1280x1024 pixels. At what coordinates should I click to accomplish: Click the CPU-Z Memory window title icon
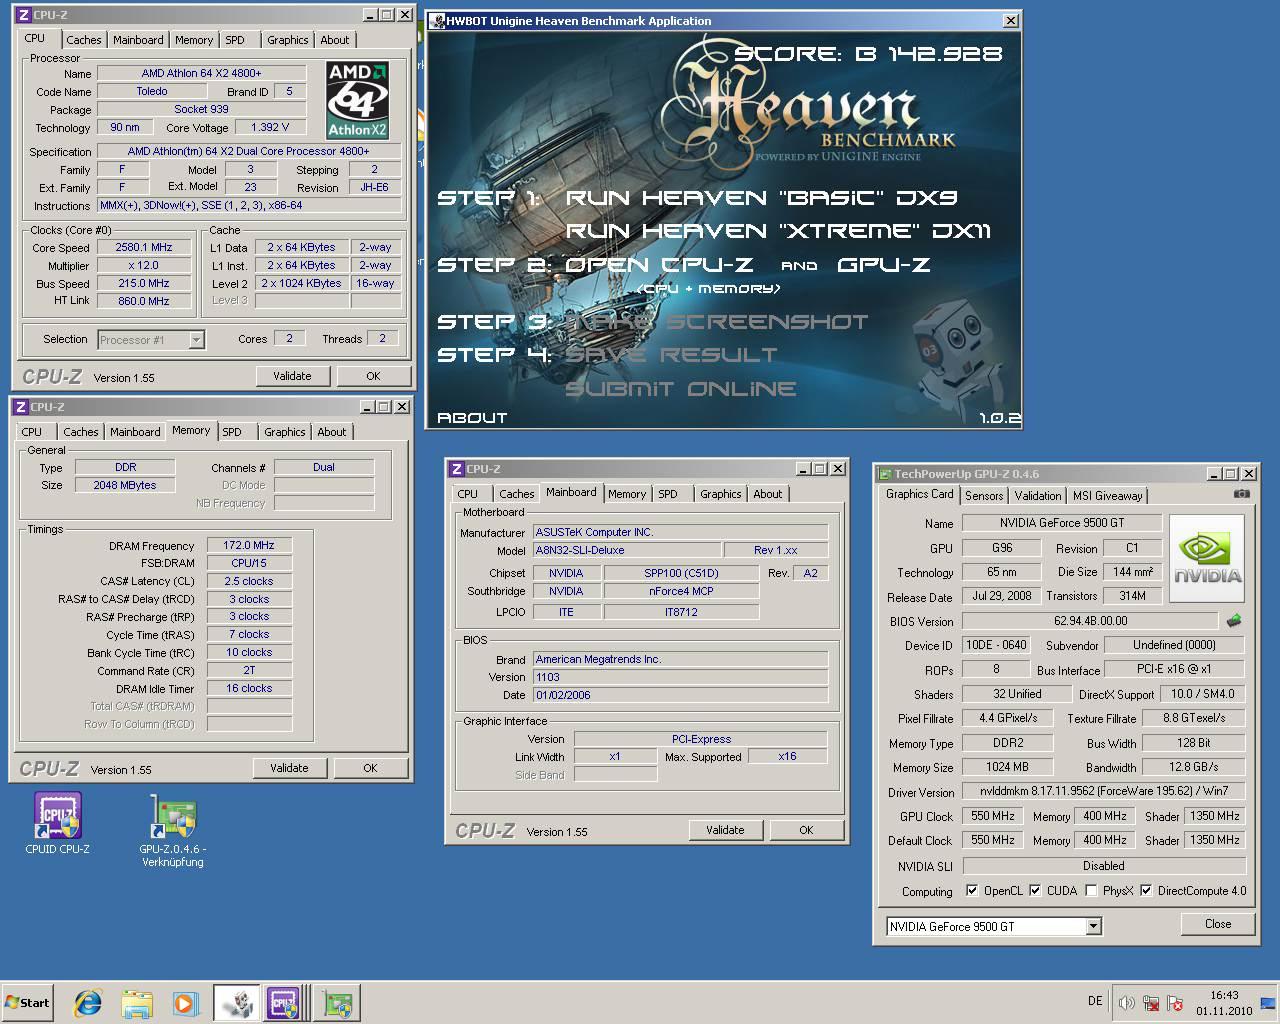21,407
